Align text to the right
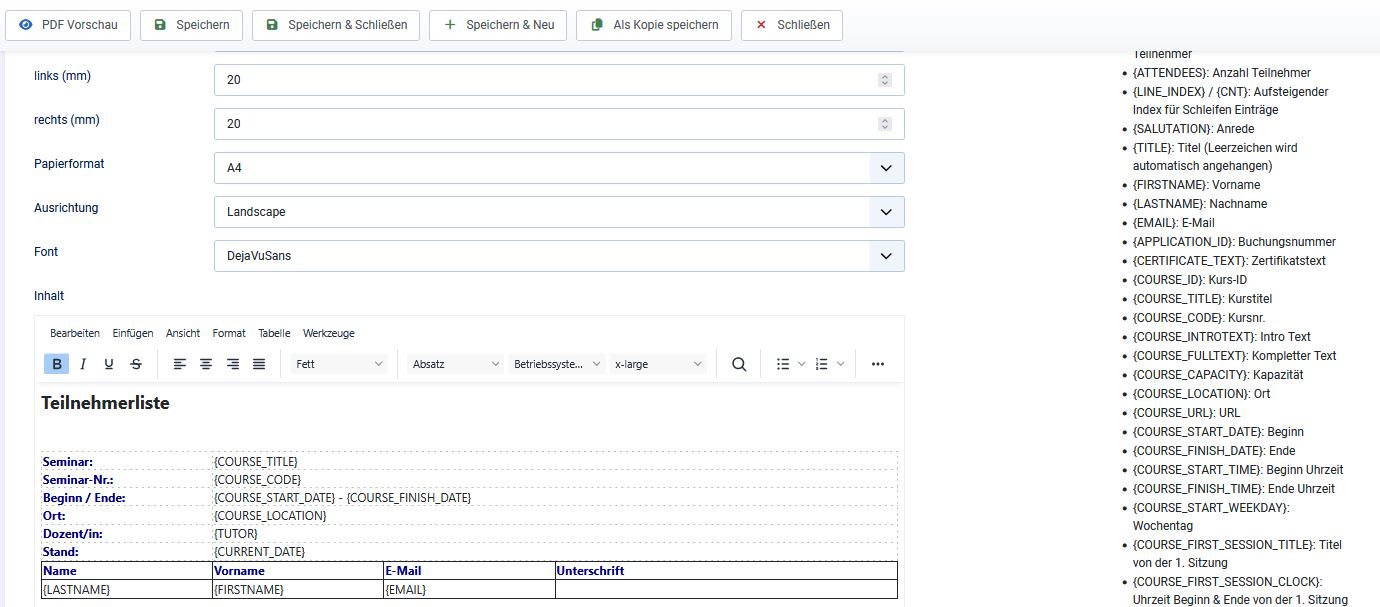Screen dimensions: 1380x607 [x=233, y=364]
